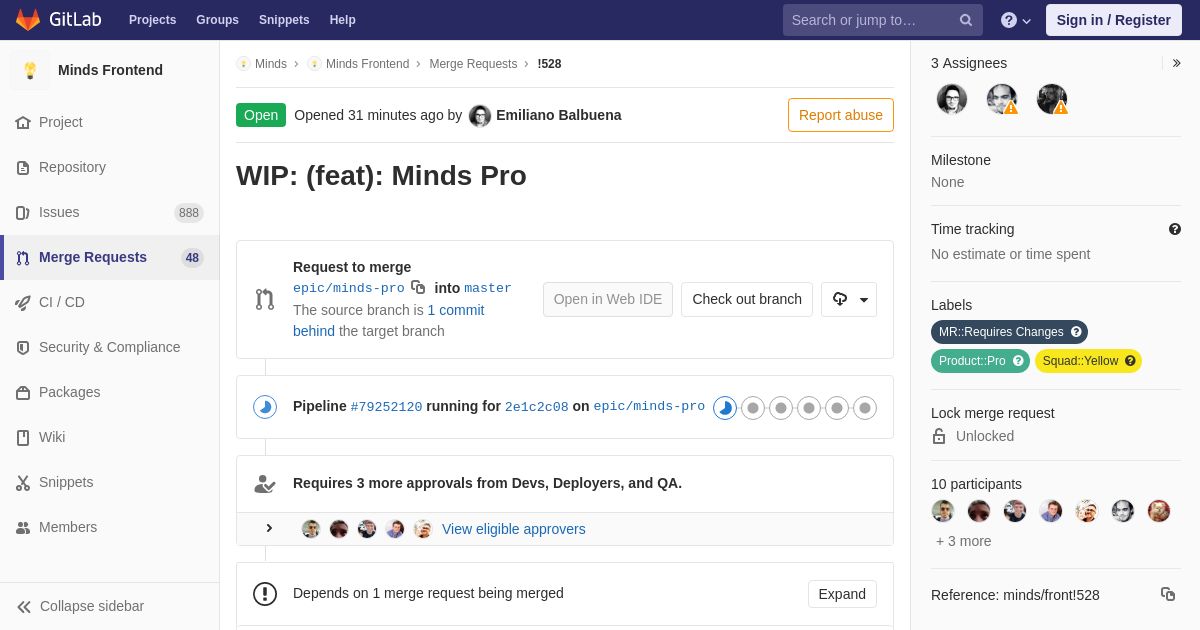Open the Time tracking help icon
This screenshot has height=630, width=1200.
click(1175, 229)
